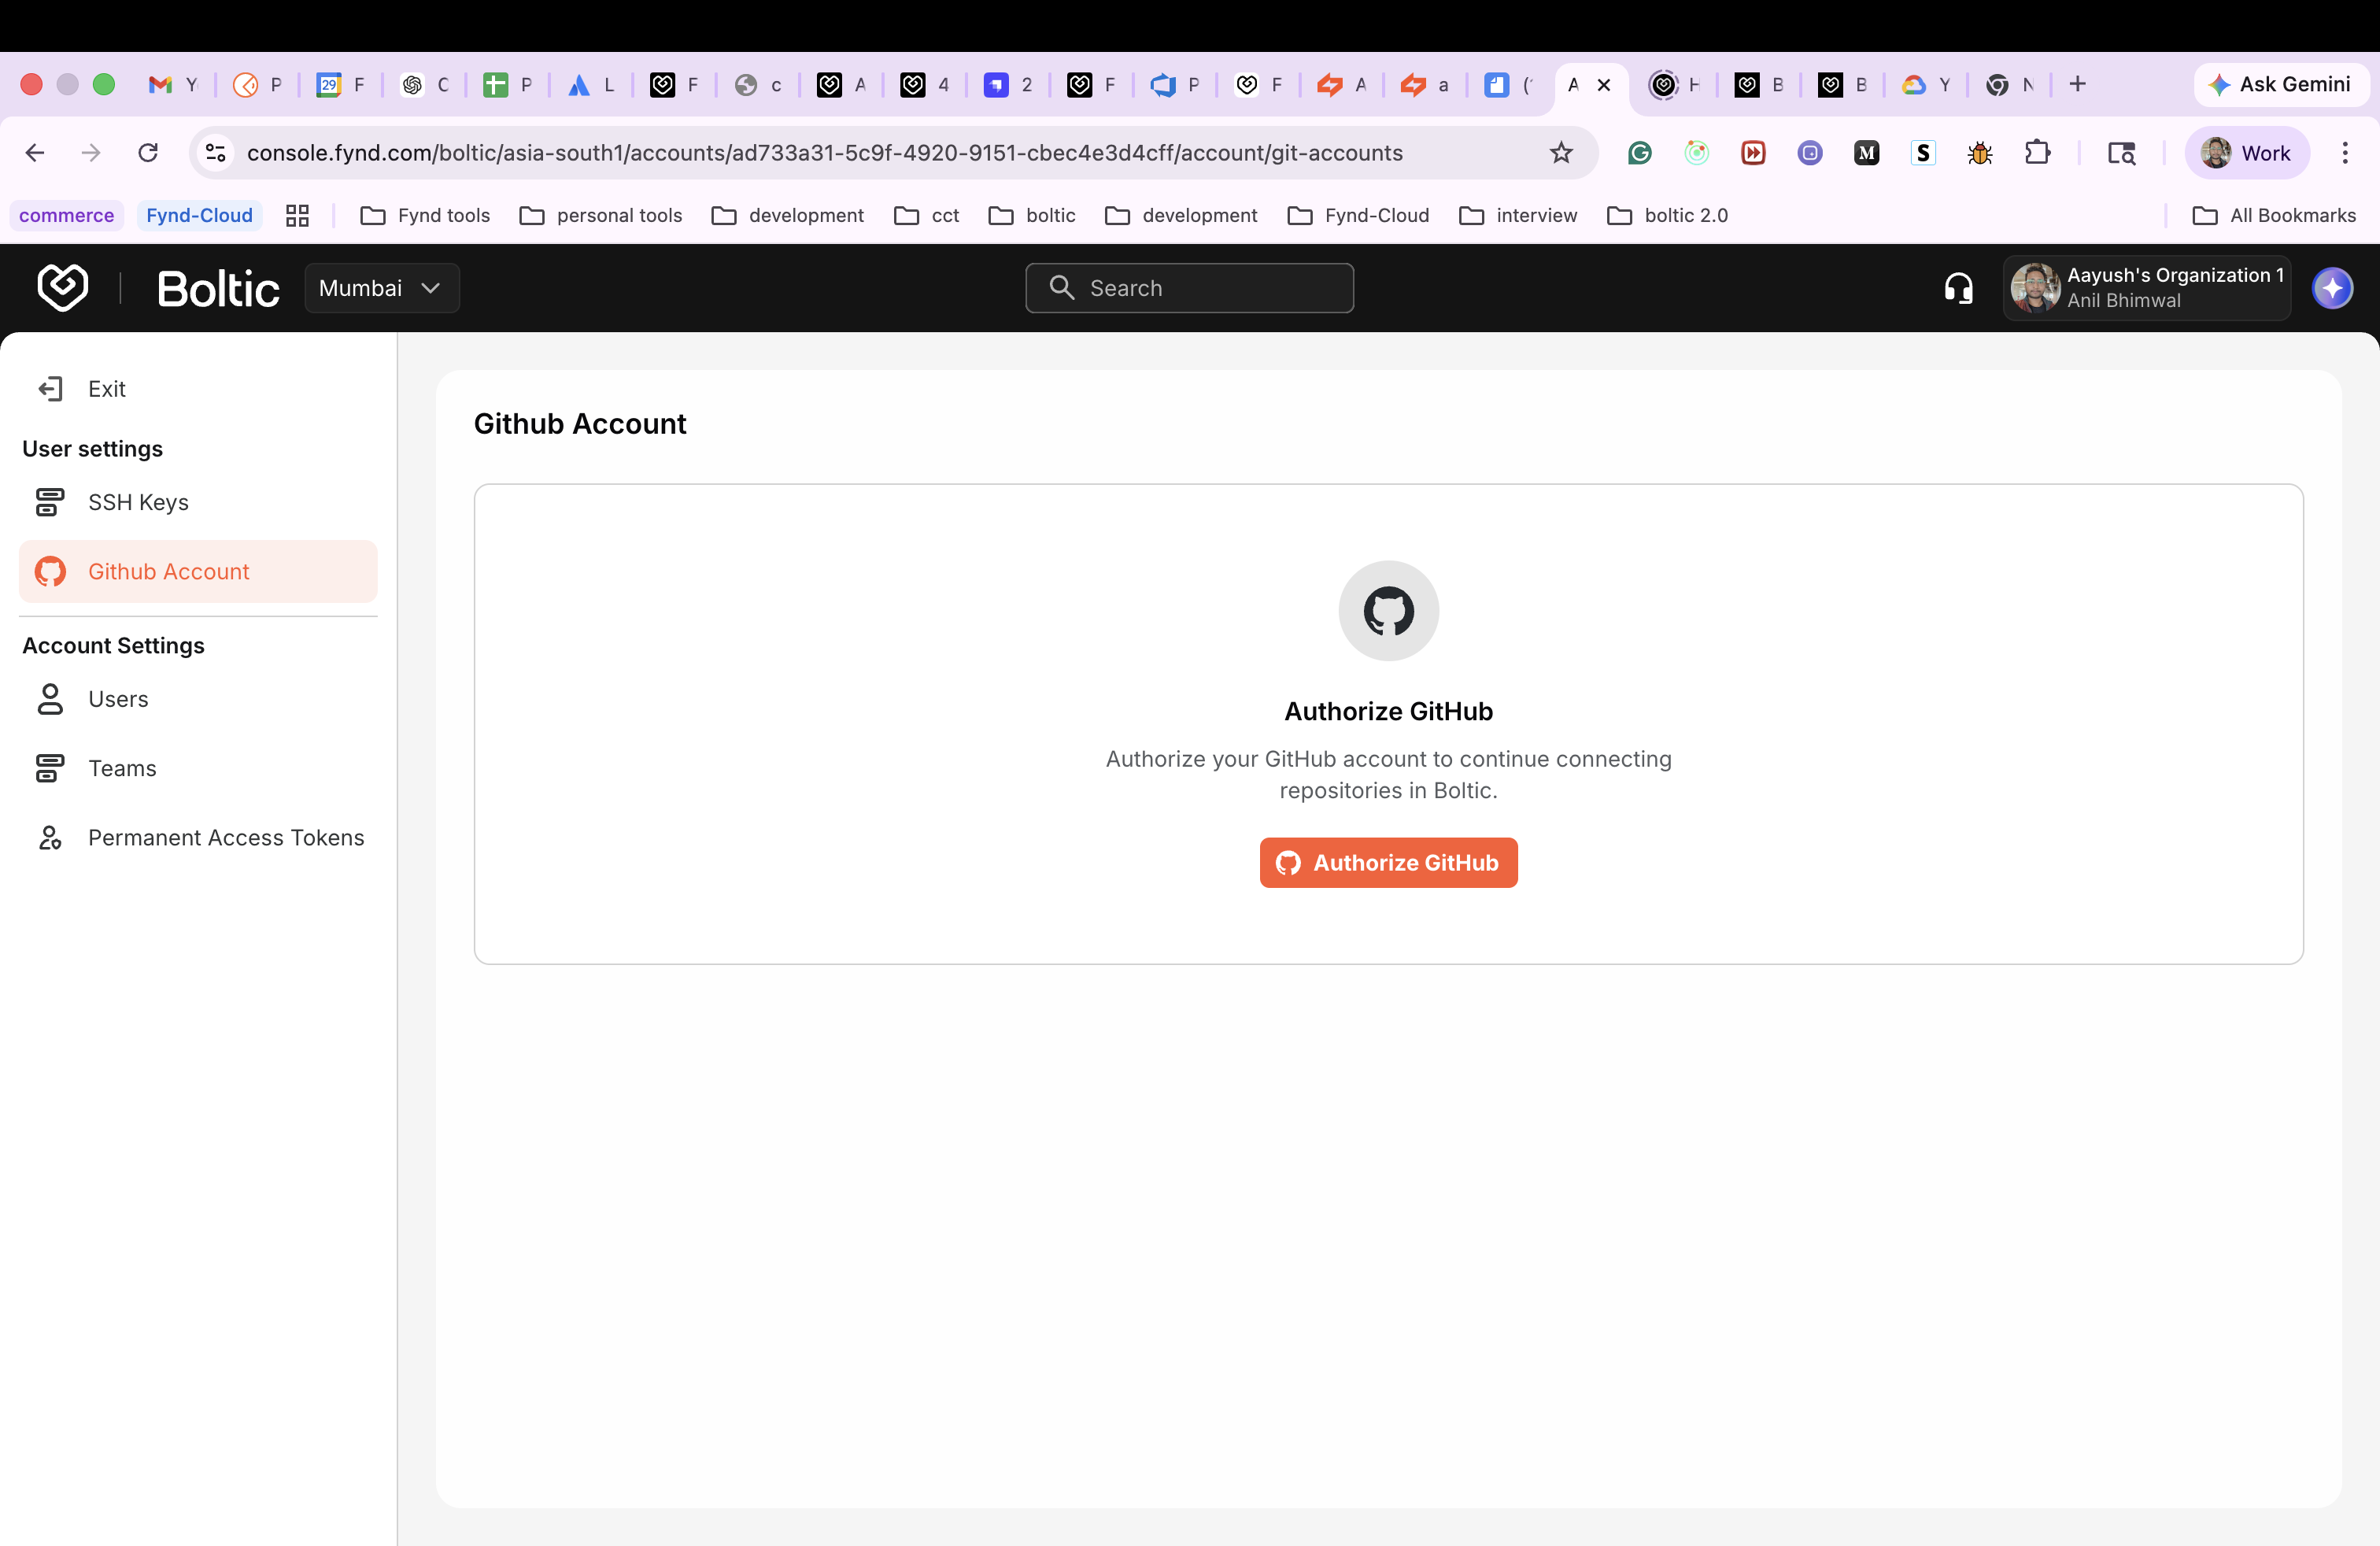Open Aayush's Organization 1 account switcher
Image resolution: width=2380 pixels, height=1546 pixels.
click(2146, 288)
